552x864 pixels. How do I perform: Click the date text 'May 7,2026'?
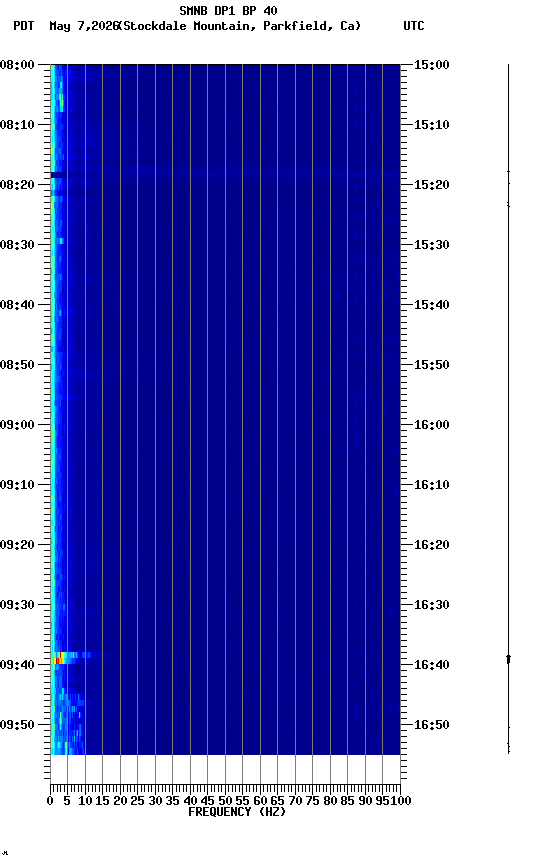tap(84, 26)
